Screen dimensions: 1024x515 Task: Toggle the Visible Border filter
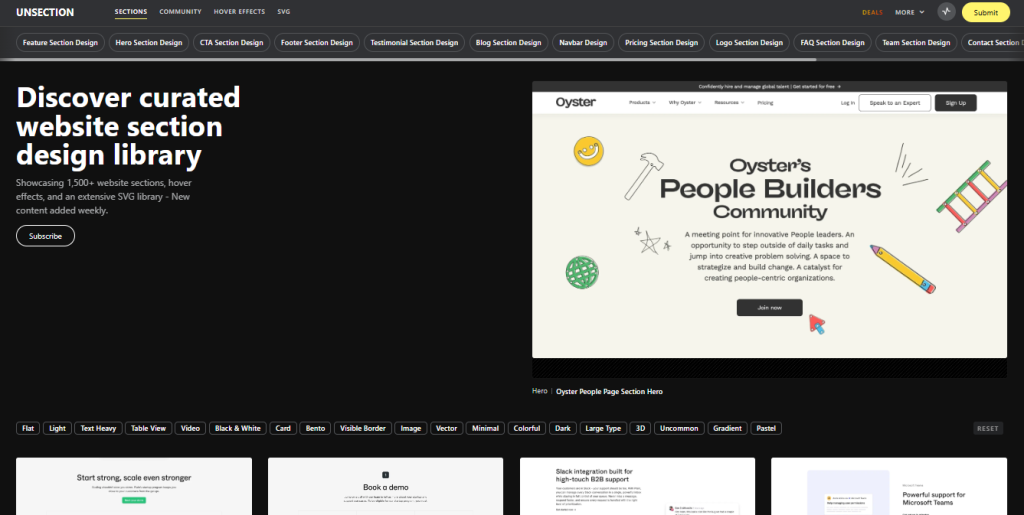tap(363, 428)
